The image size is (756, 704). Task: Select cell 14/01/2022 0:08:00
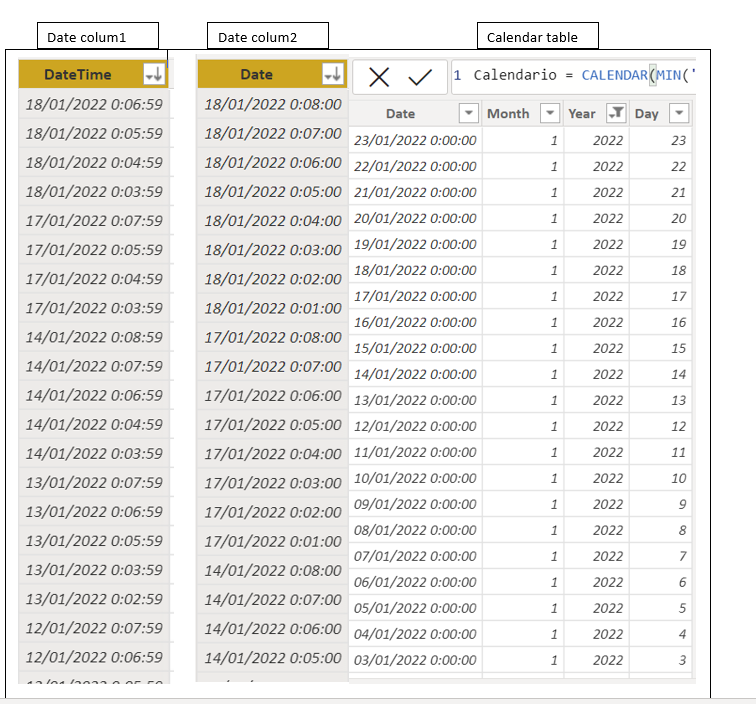tap(273, 570)
